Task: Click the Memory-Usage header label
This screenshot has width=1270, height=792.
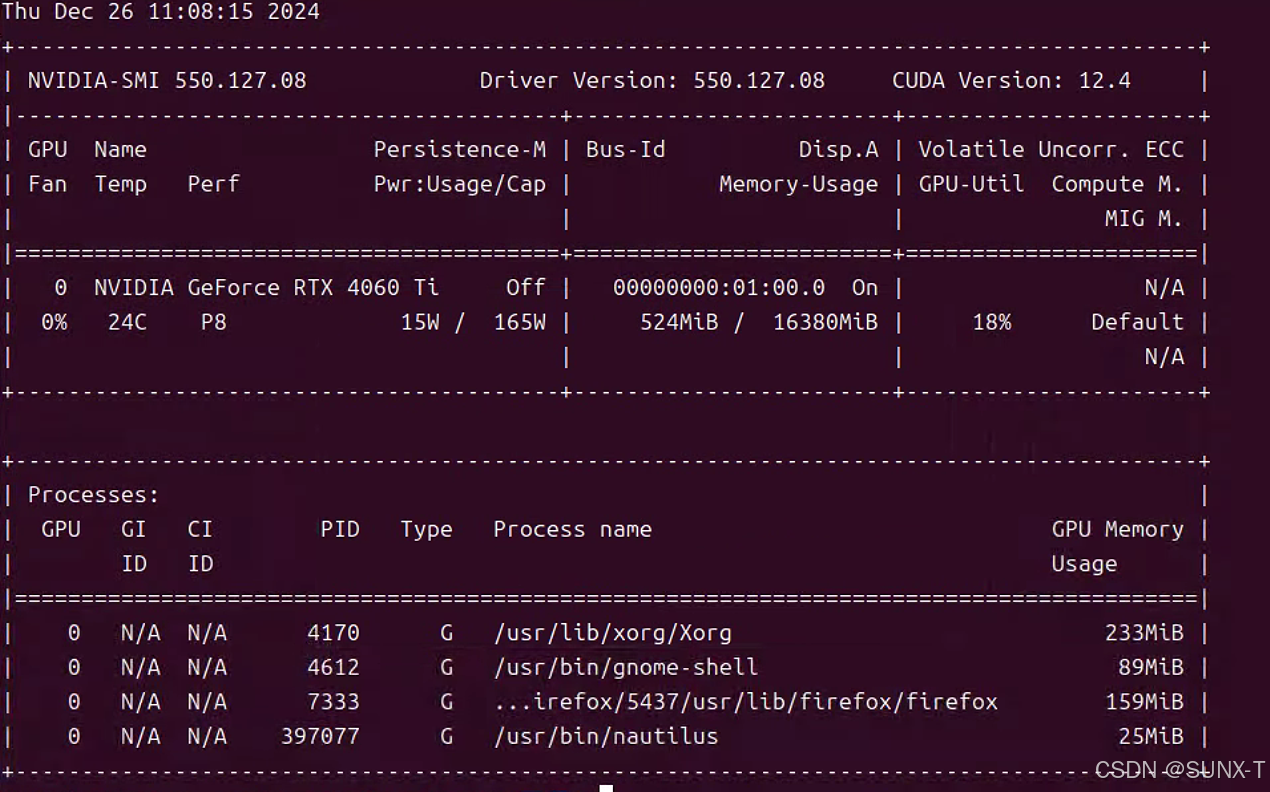Action: 798,184
